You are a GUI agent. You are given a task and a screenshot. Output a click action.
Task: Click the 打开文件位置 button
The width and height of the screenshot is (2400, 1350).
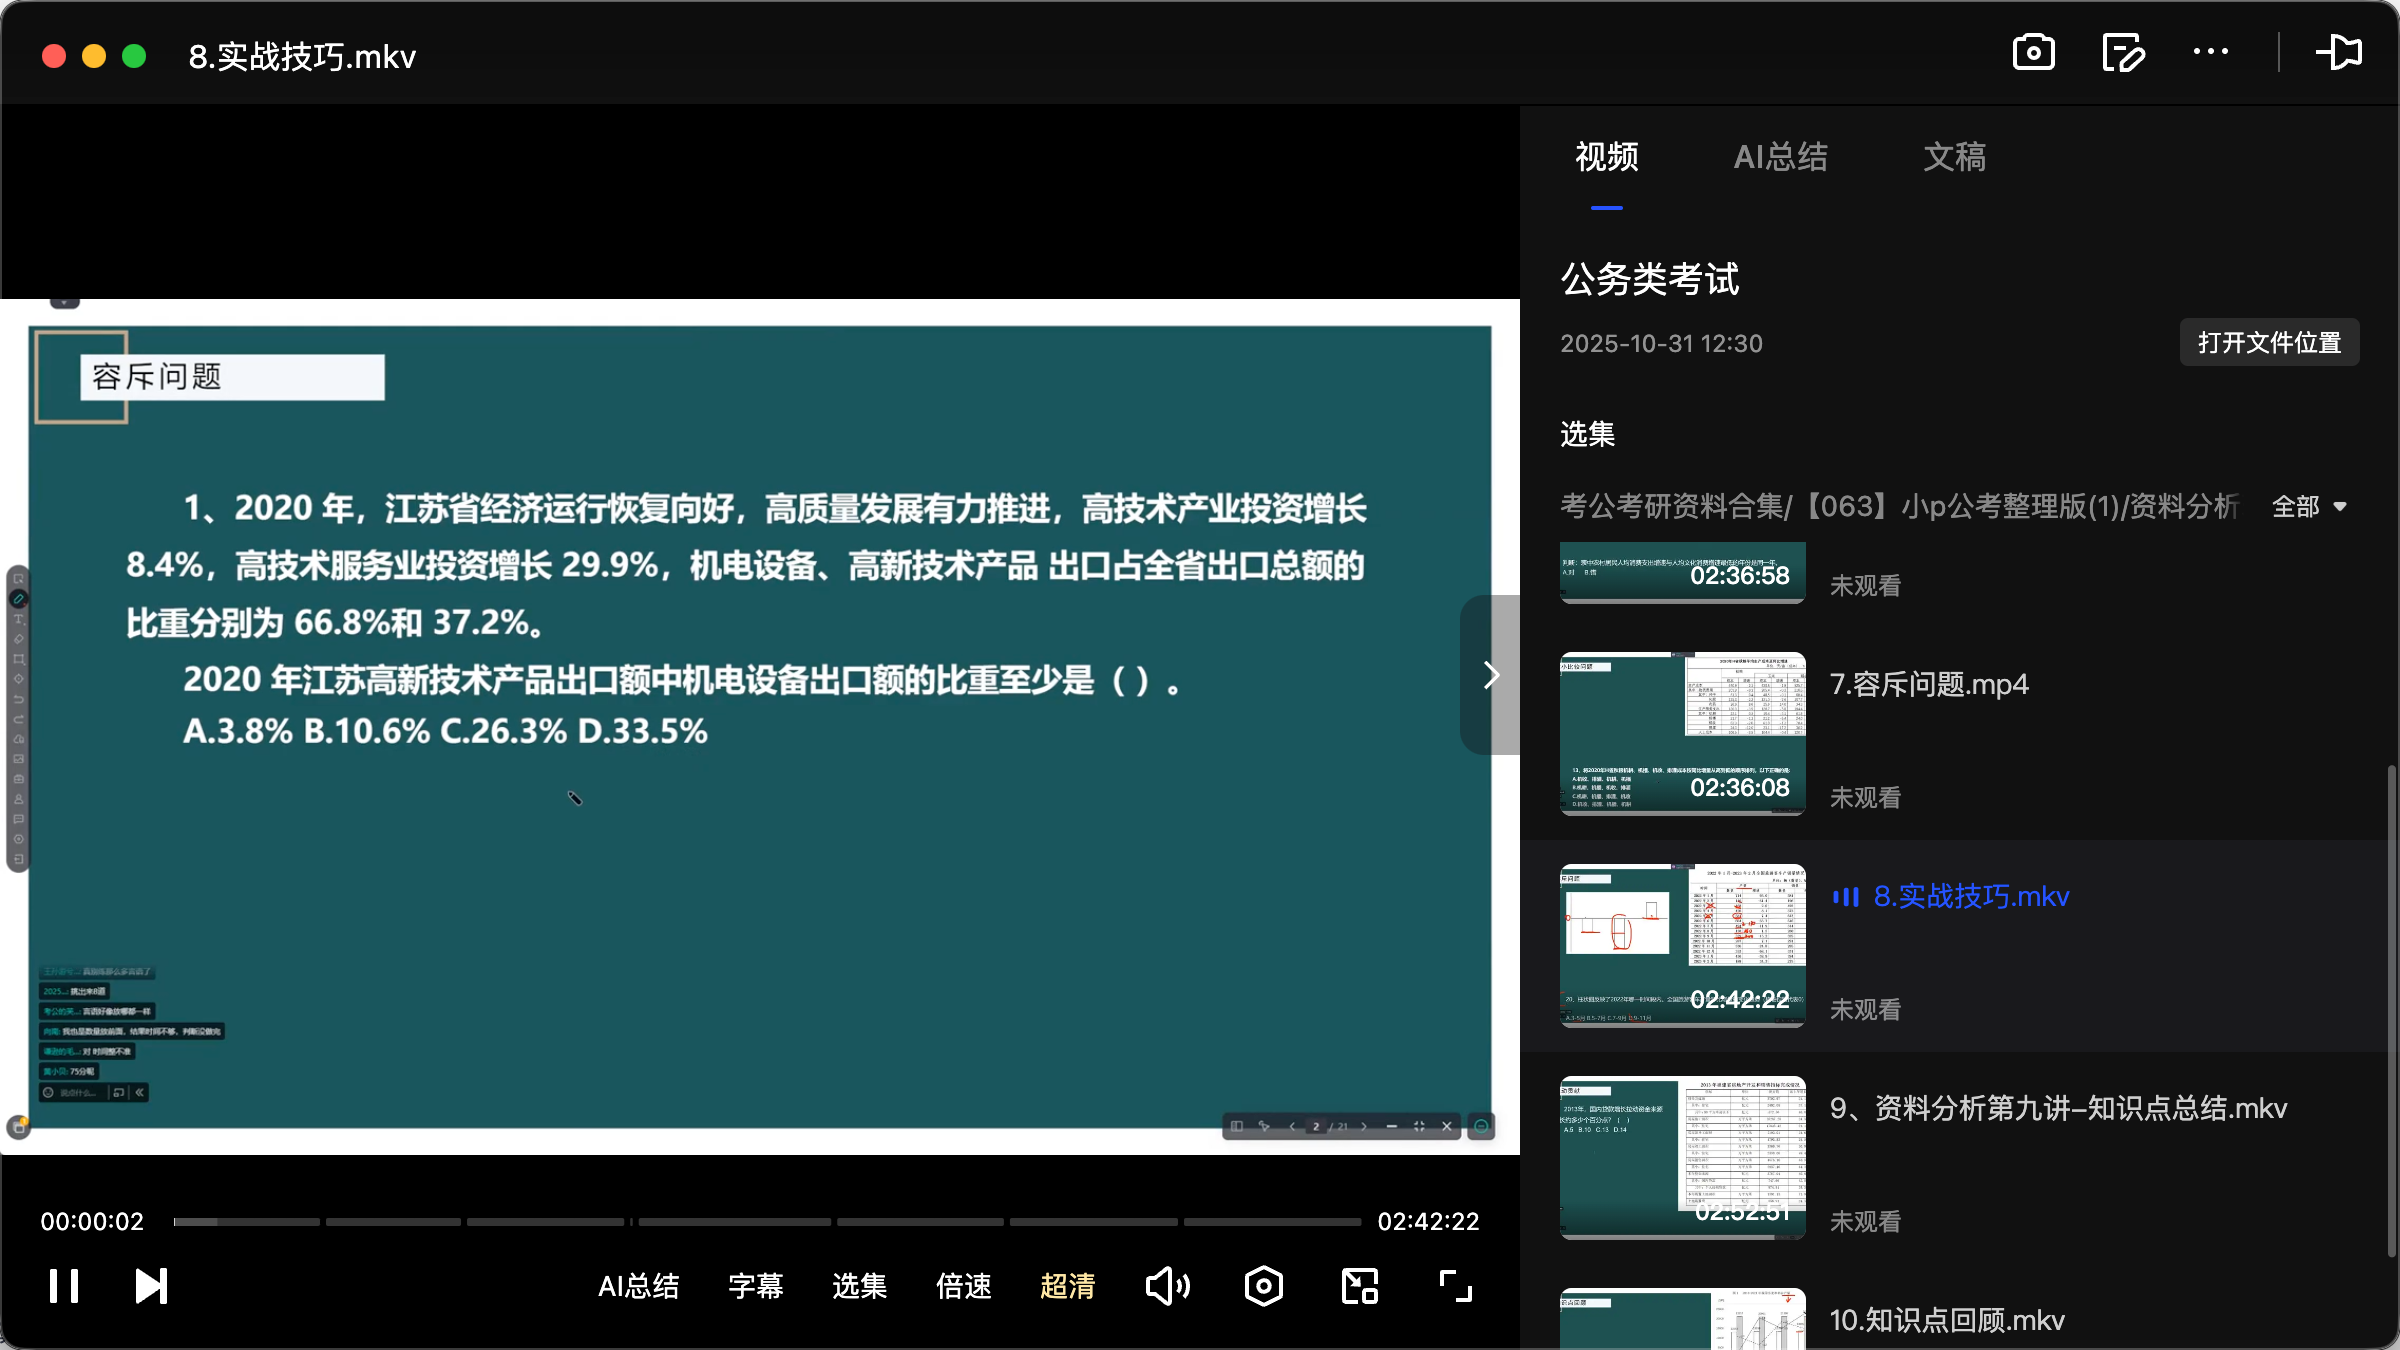coord(2269,342)
